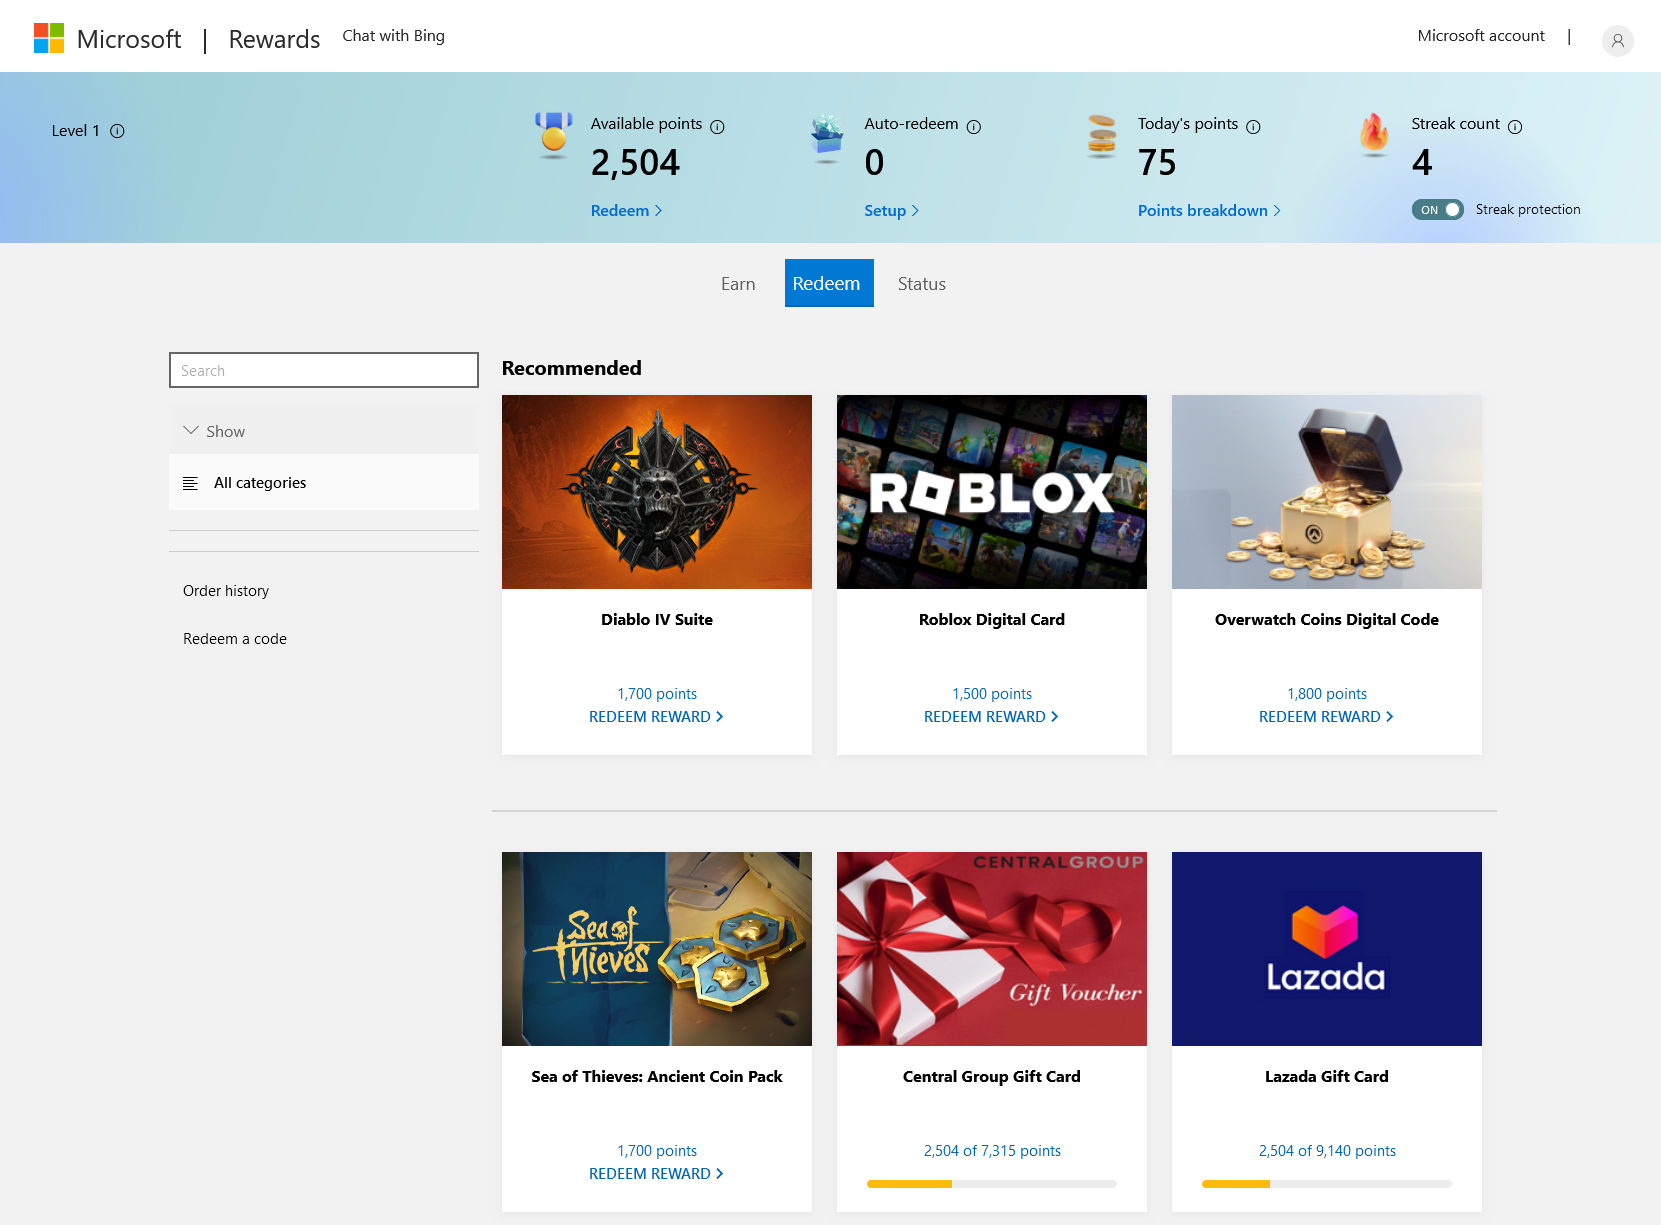Screen dimensions: 1661x1225
Task: Click Redeem Reward for Diablo IV Suite
Action: pos(656,717)
